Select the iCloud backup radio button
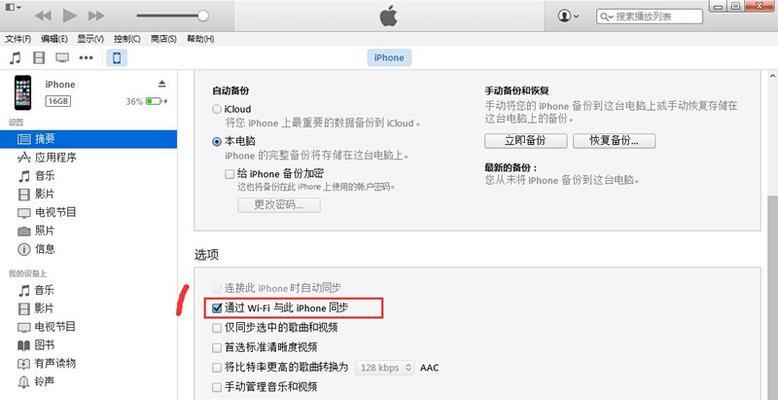The width and height of the screenshot is (778, 400). pos(217,109)
